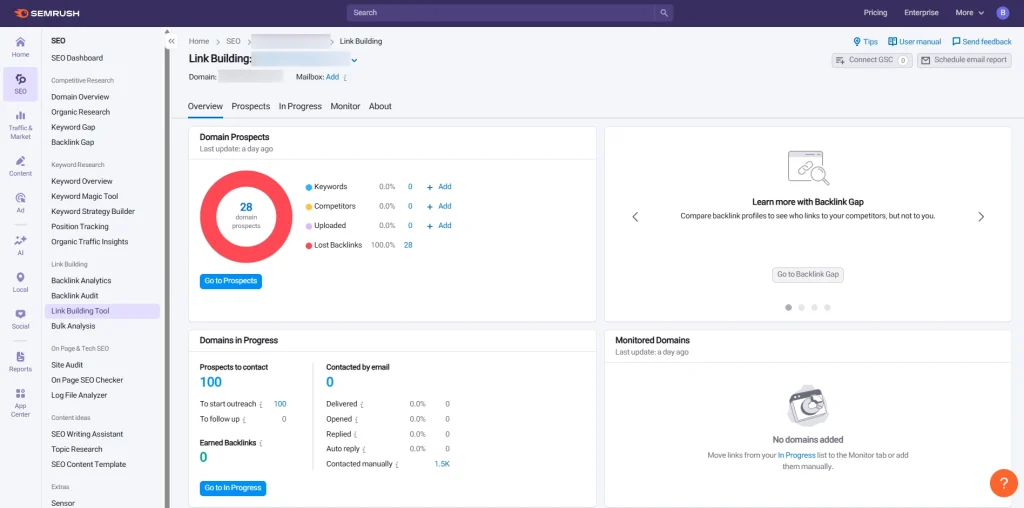The width and height of the screenshot is (1024, 508).
Task: Go to previous carousel slide arrow
Action: [635, 217]
